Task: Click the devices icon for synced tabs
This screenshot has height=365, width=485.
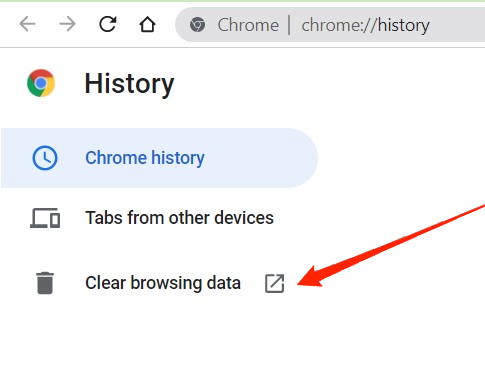Action: pos(45,218)
